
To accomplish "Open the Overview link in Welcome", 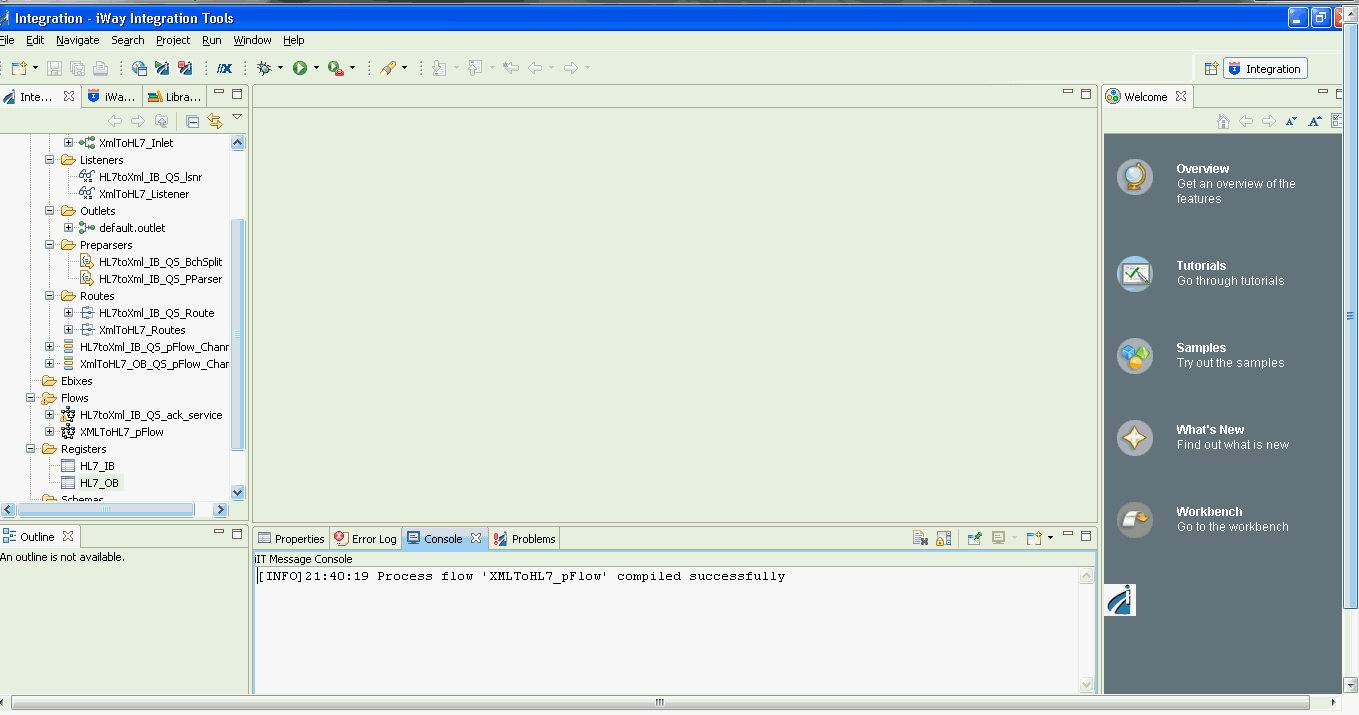I will (1202, 169).
